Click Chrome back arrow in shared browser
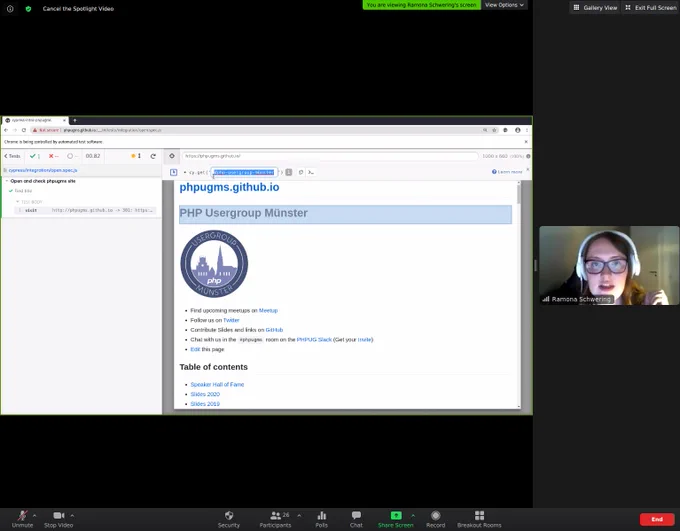 (x=6, y=130)
